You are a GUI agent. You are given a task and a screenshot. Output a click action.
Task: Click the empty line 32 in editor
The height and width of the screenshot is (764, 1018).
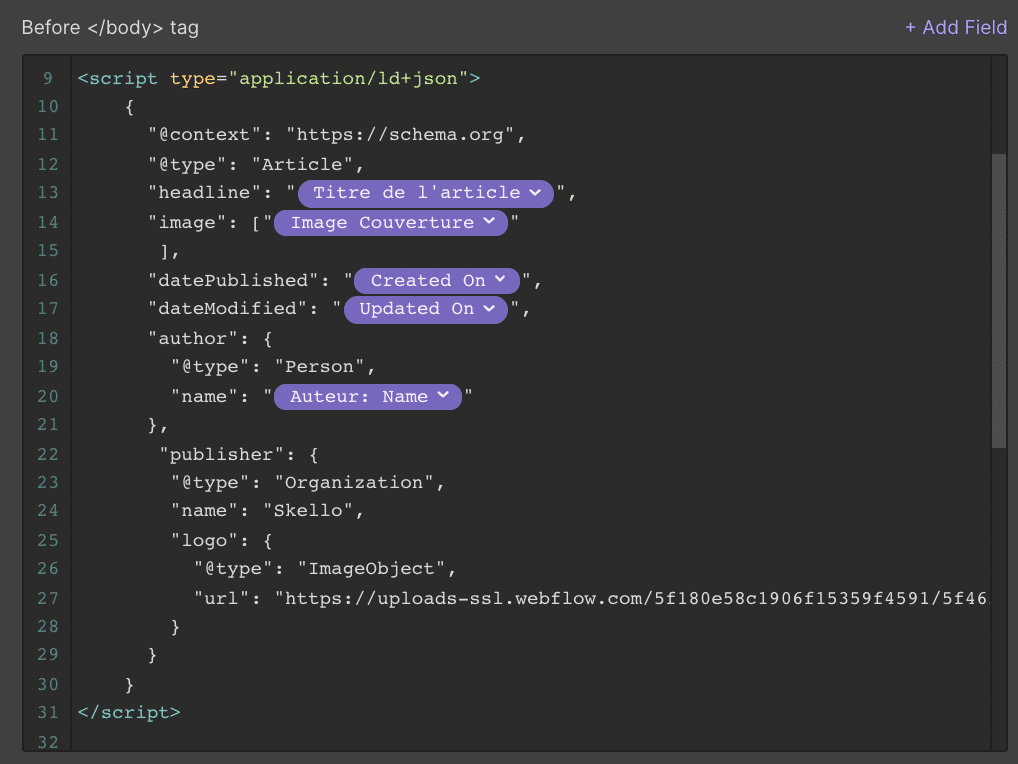point(529,741)
